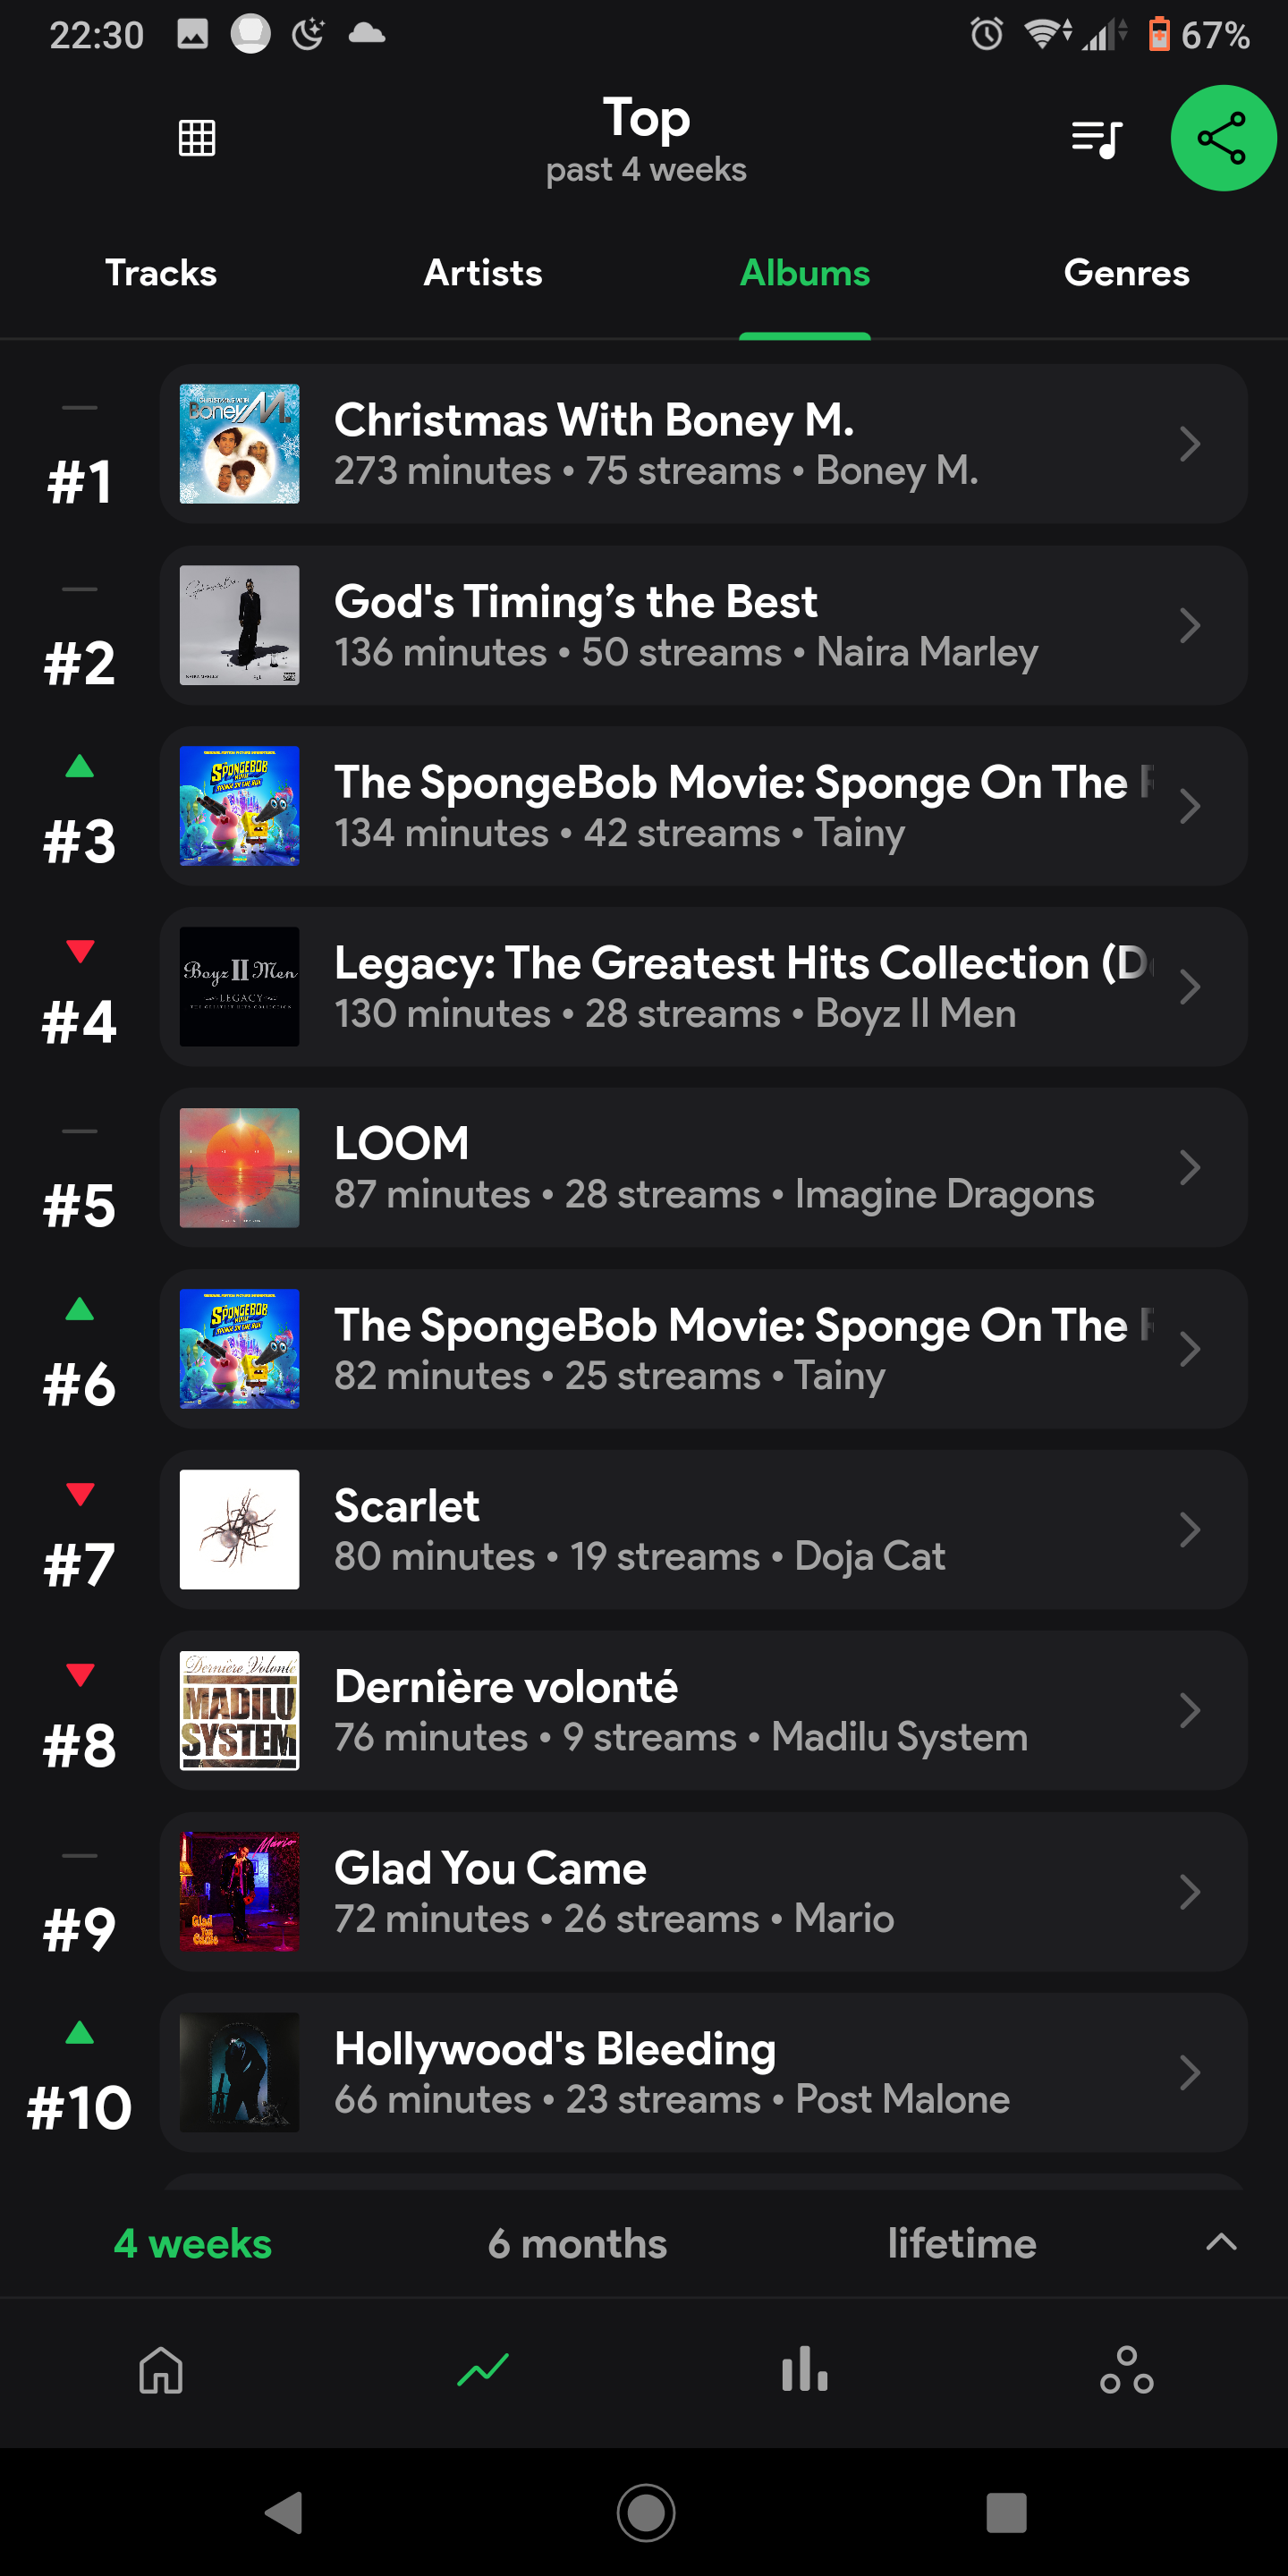The width and height of the screenshot is (1288, 2576).
Task: Open God's Timing's the Best album
Action: pyautogui.click(x=702, y=626)
